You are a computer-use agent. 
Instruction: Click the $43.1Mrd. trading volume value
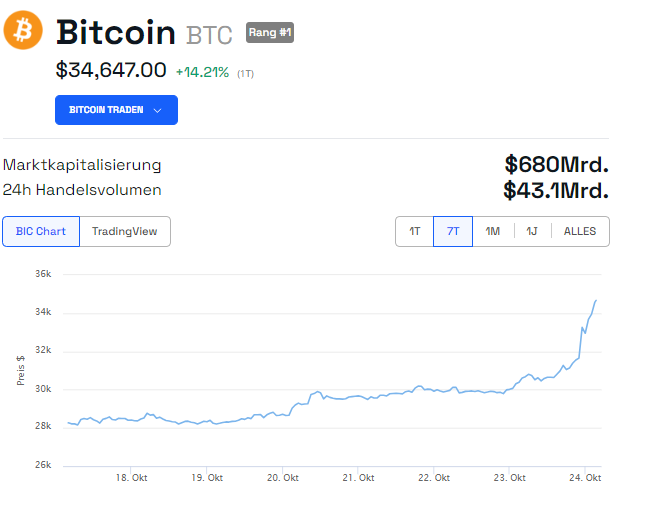[x=556, y=190]
